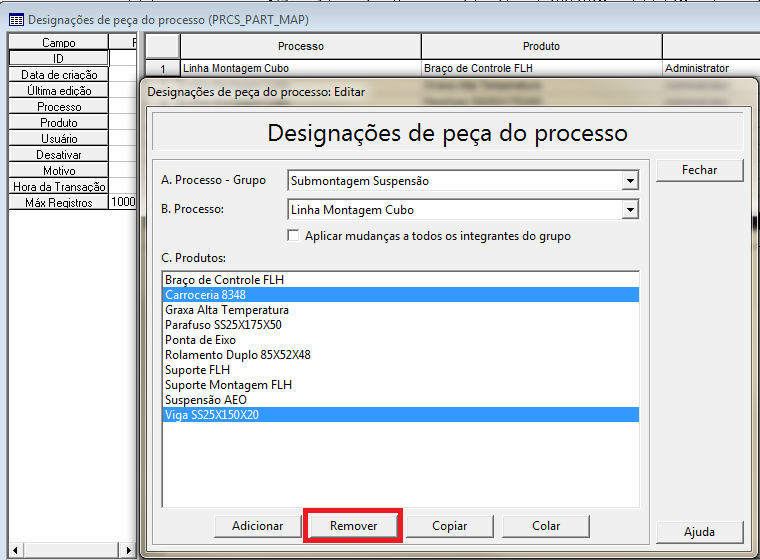Click the Submontagem Suspensão combo box field
The width and height of the screenshot is (760, 560).
[463, 181]
